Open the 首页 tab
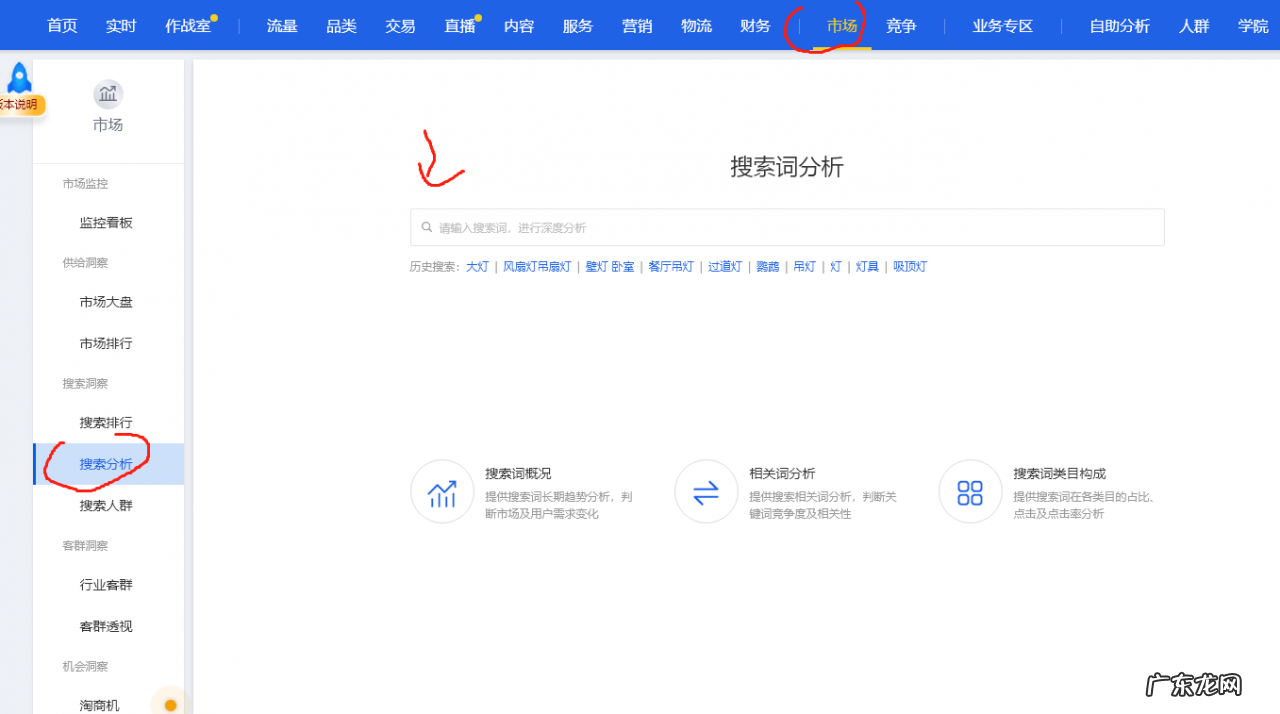This screenshot has height=714, width=1280. point(61,26)
